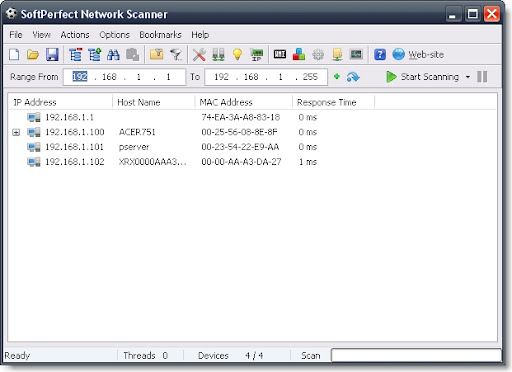Click host name ACER751
This screenshot has height=372, width=512.
tap(137, 132)
